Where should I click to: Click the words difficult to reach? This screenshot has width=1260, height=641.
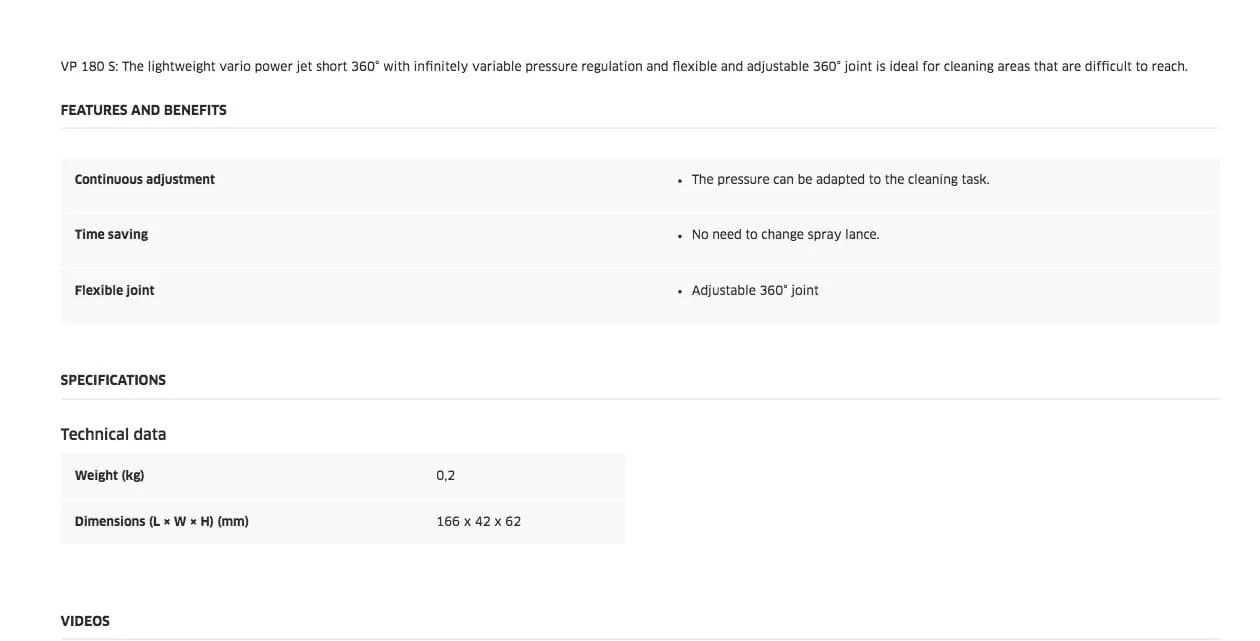tap(1135, 66)
